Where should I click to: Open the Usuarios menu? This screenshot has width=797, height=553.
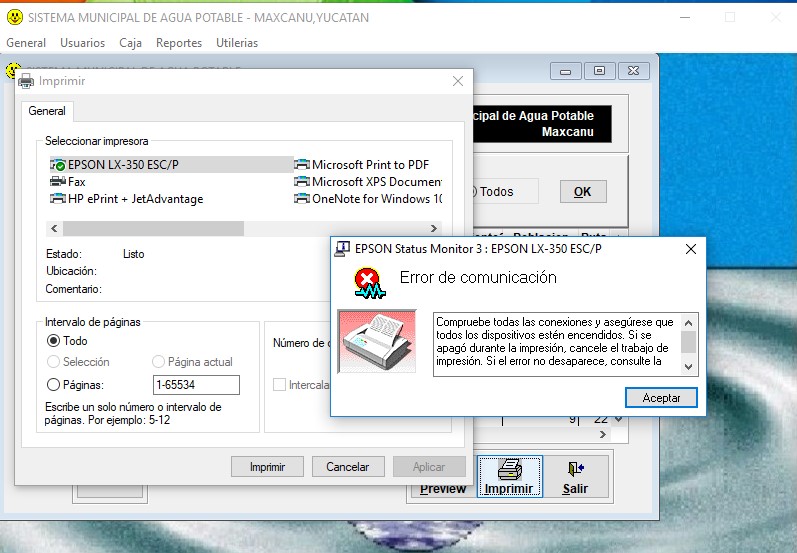[x=82, y=43]
